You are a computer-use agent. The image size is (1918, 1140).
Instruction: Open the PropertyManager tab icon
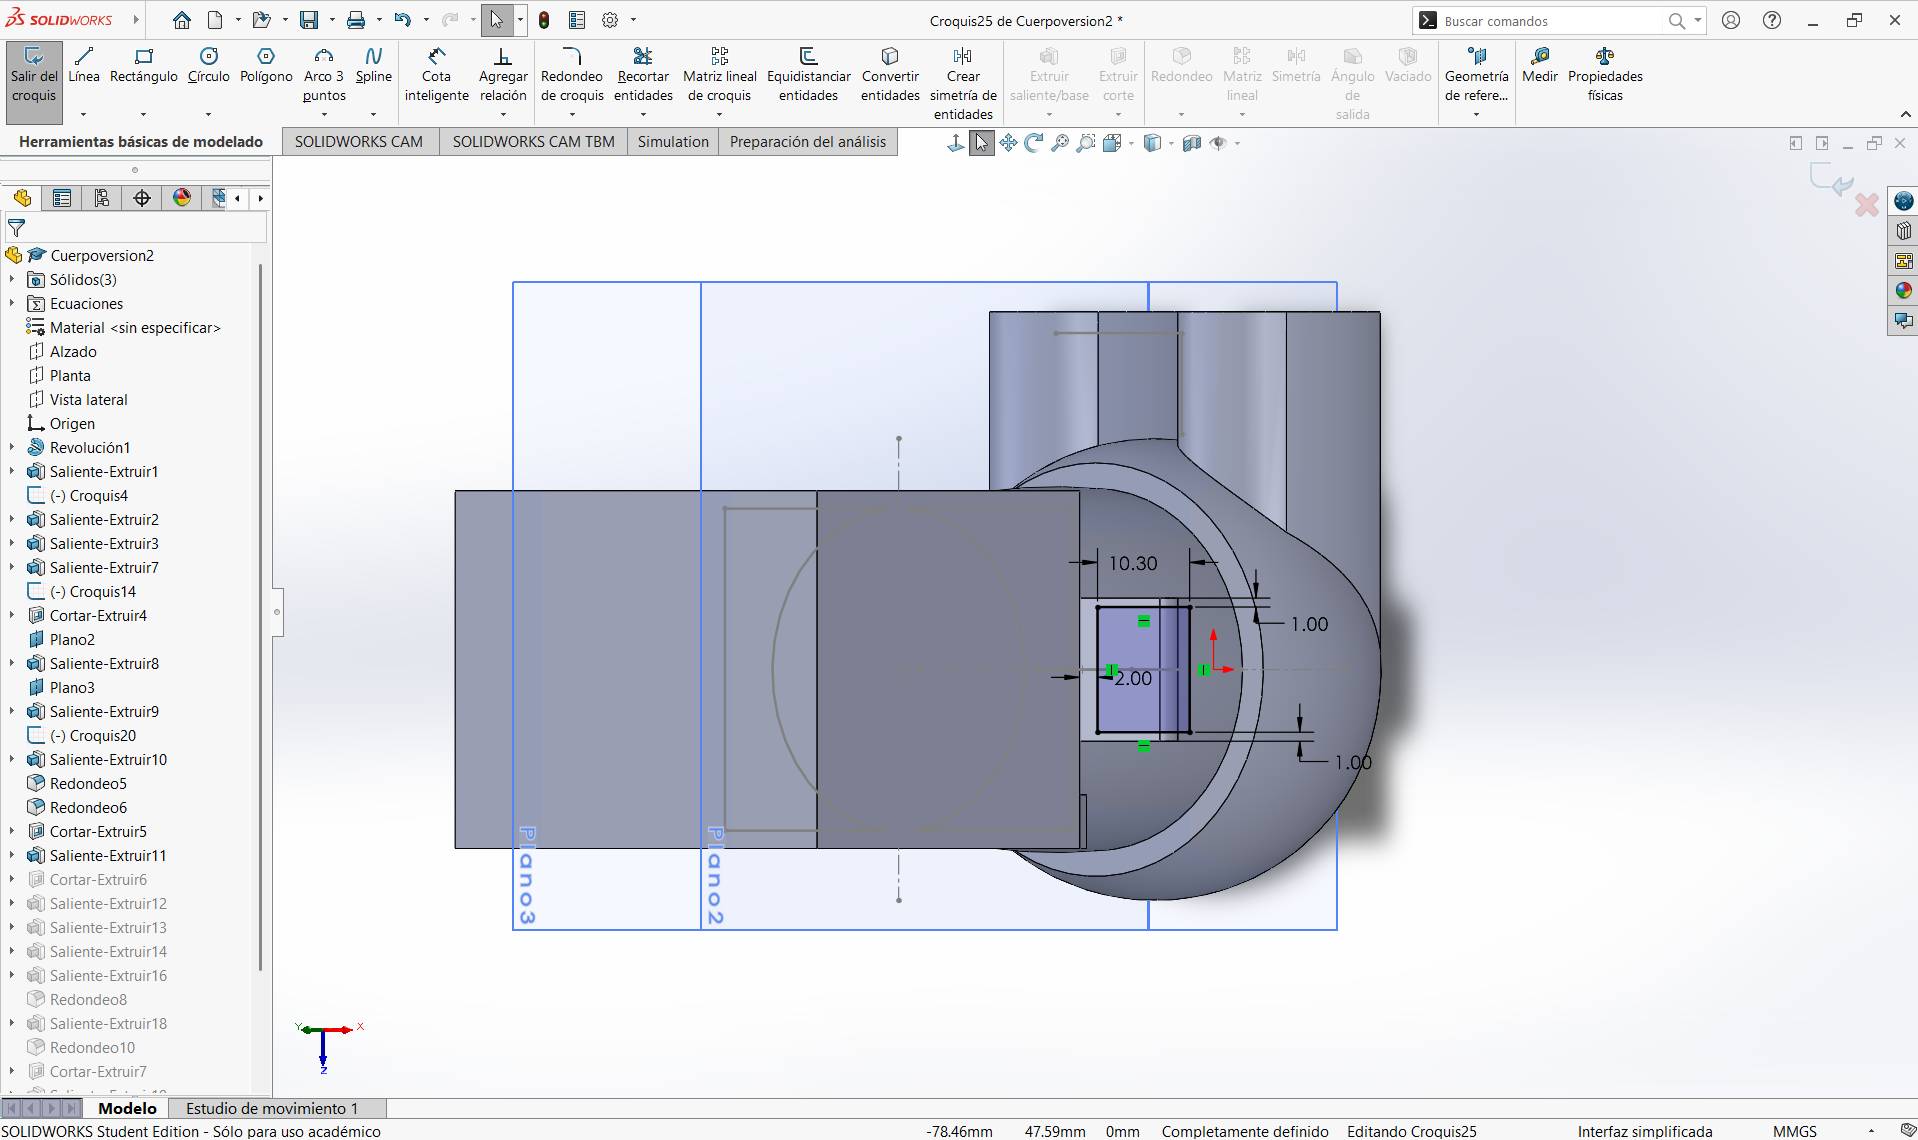62,198
